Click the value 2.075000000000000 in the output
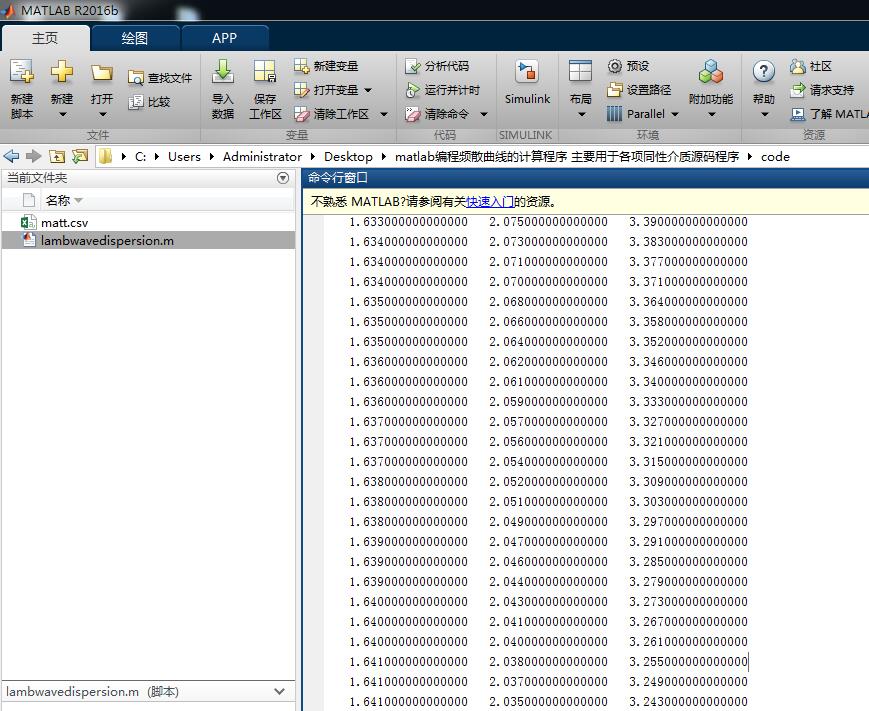Image resolution: width=869 pixels, height=711 pixels. (x=548, y=222)
